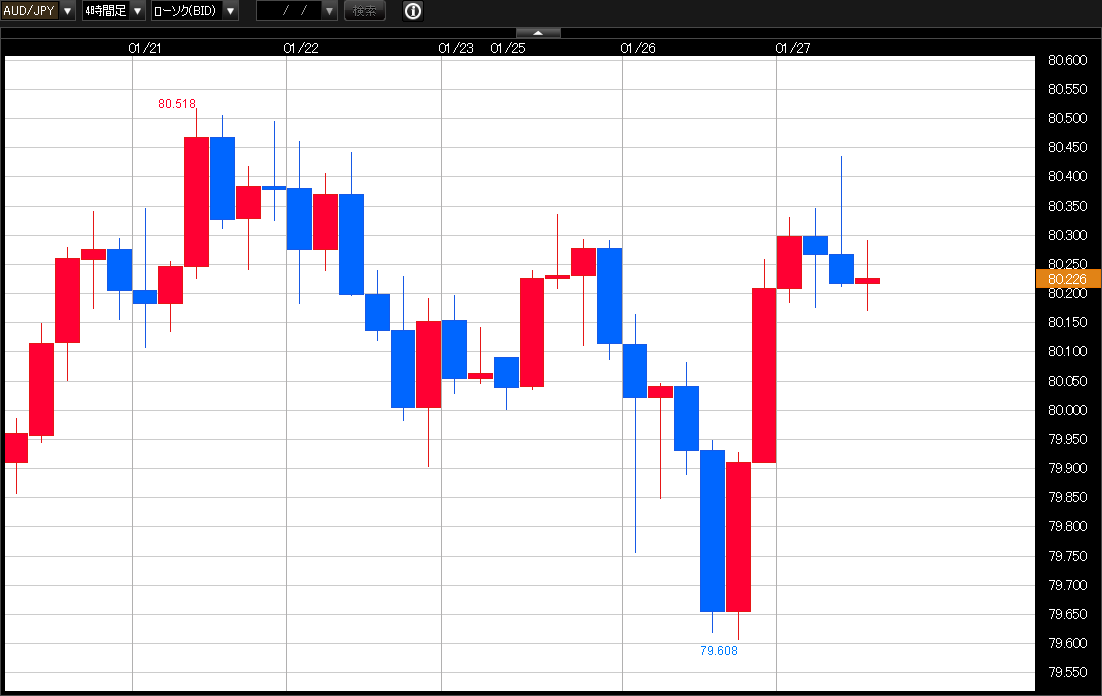Click the 80.550 price axis label
Image resolution: width=1102 pixels, height=696 pixels.
1068,89
